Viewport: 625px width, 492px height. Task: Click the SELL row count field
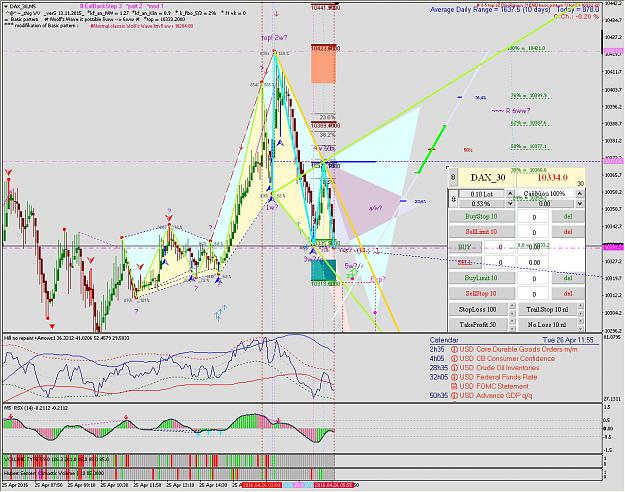pos(500,263)
